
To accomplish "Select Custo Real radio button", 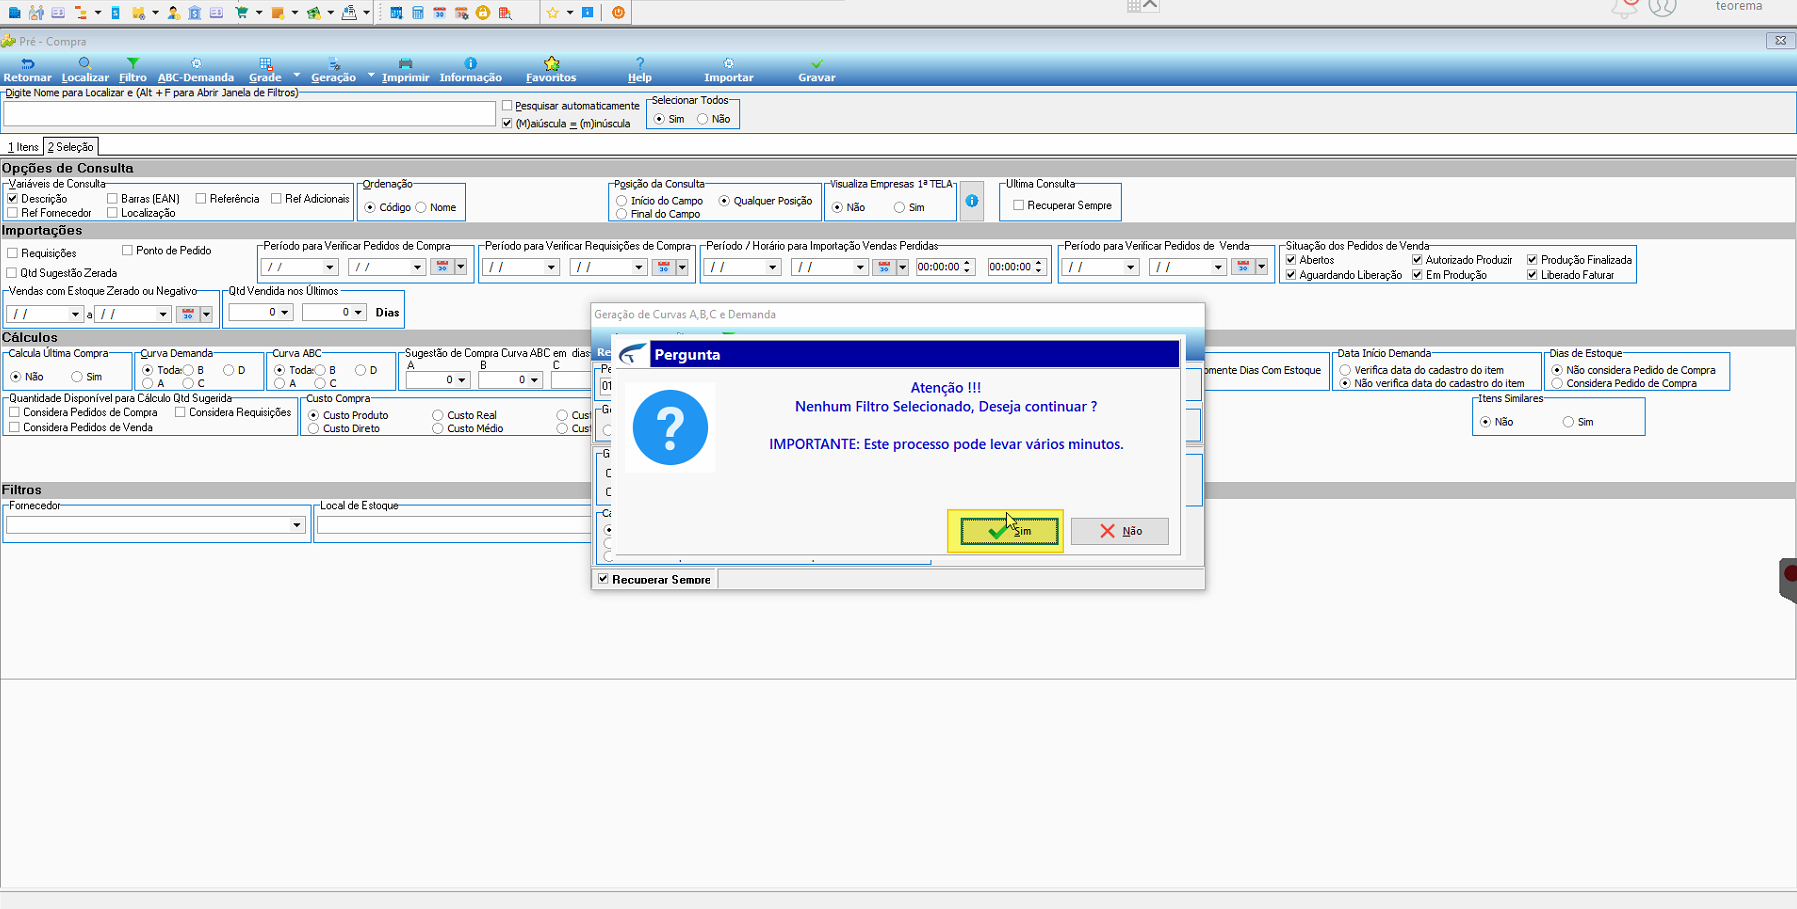I will pos(438,415).
